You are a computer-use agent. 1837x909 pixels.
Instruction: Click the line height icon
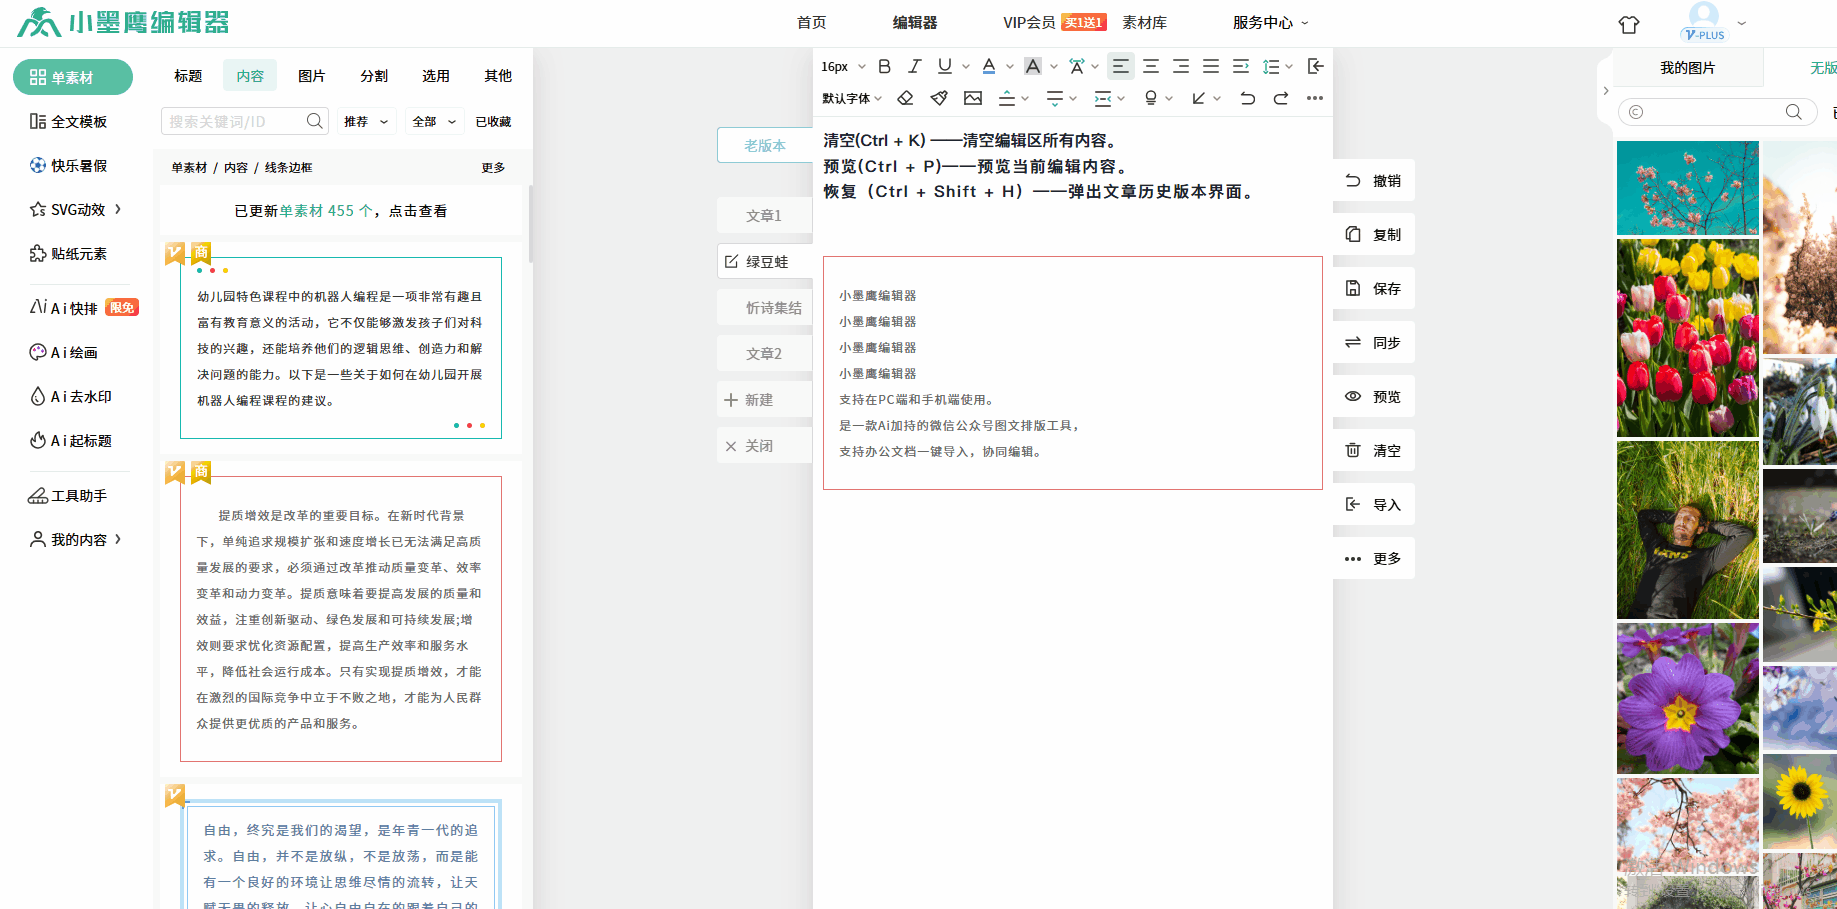(1271, 66)
